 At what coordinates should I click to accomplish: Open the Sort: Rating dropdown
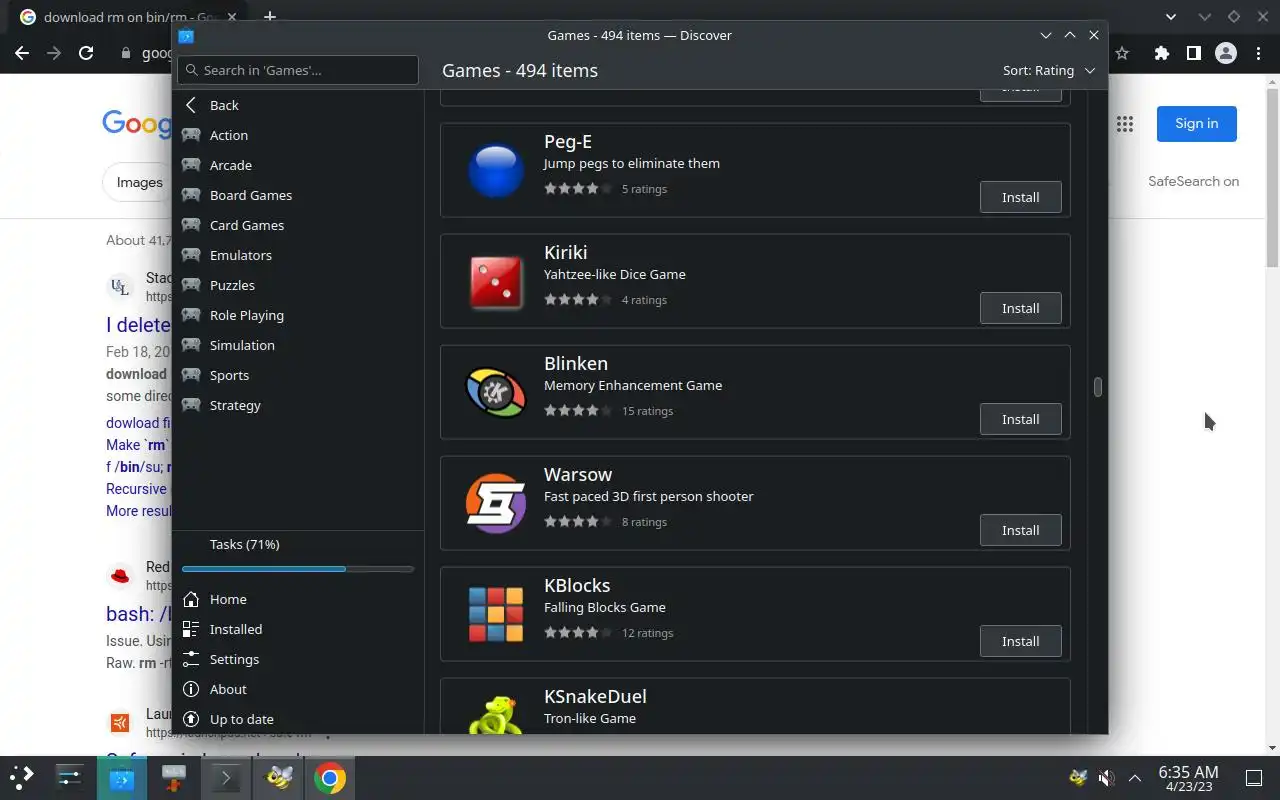click(1049, 70)
